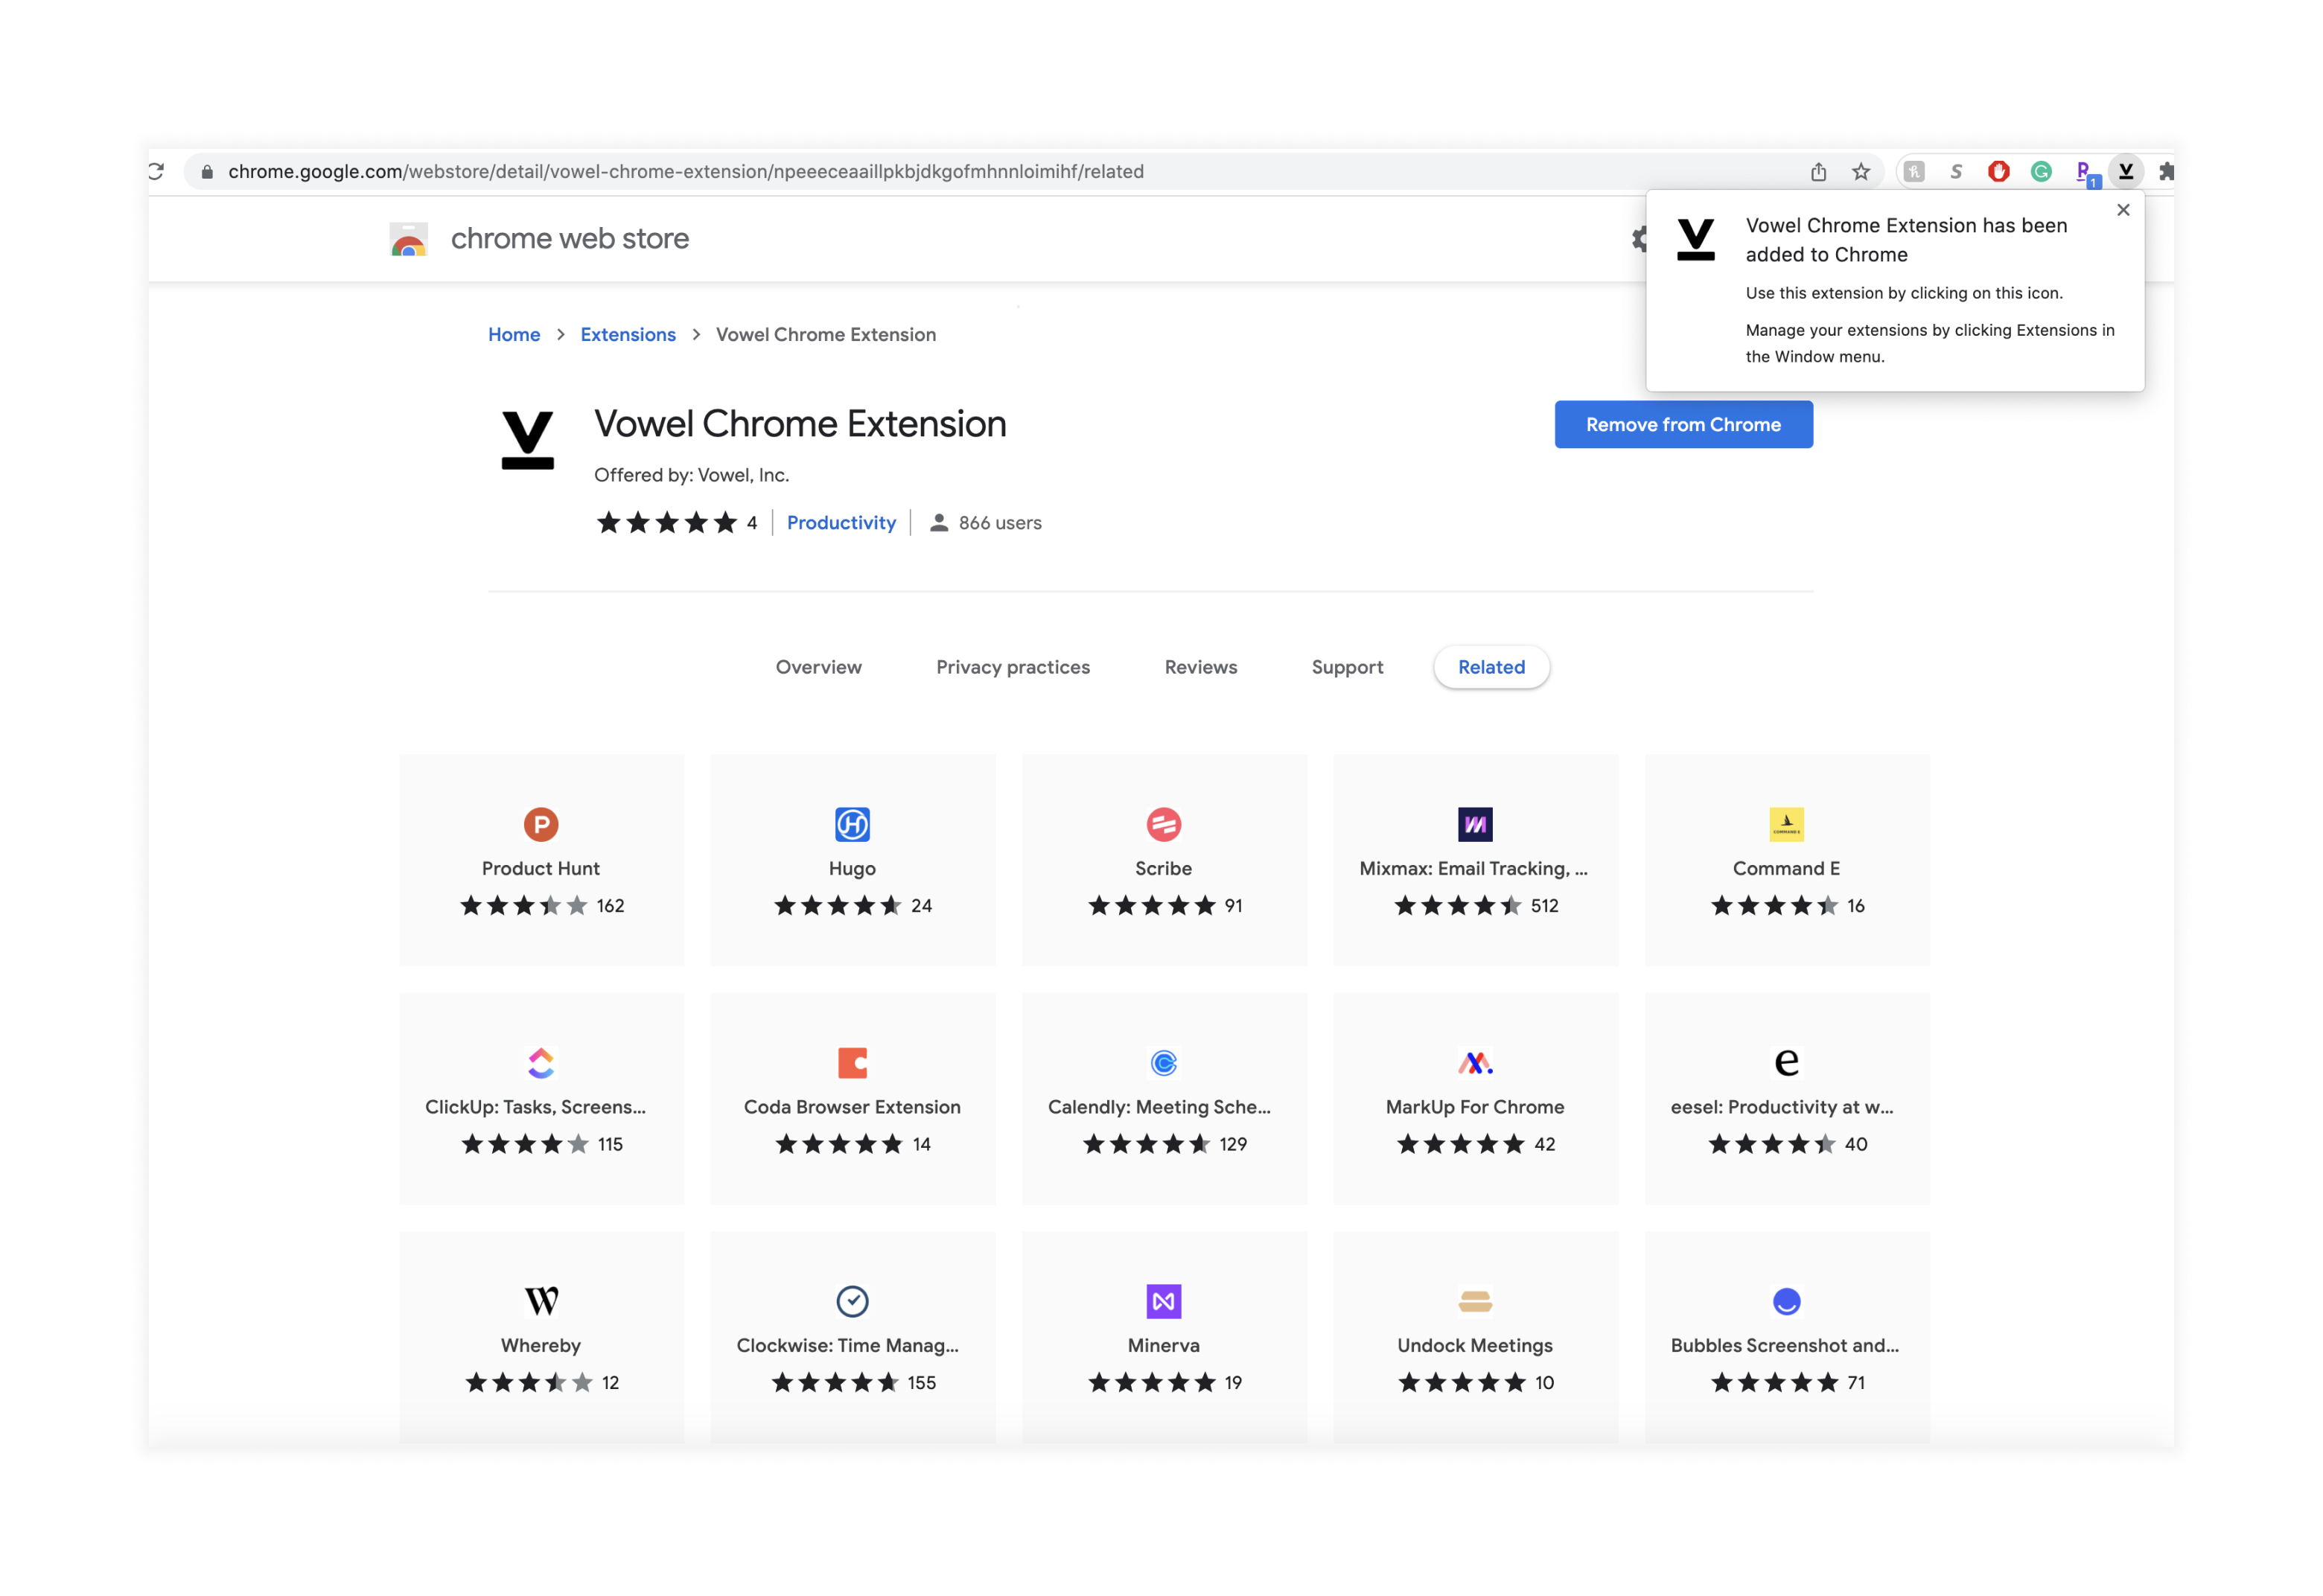Click the 'Product Hunt' card title

coord(541,869)
